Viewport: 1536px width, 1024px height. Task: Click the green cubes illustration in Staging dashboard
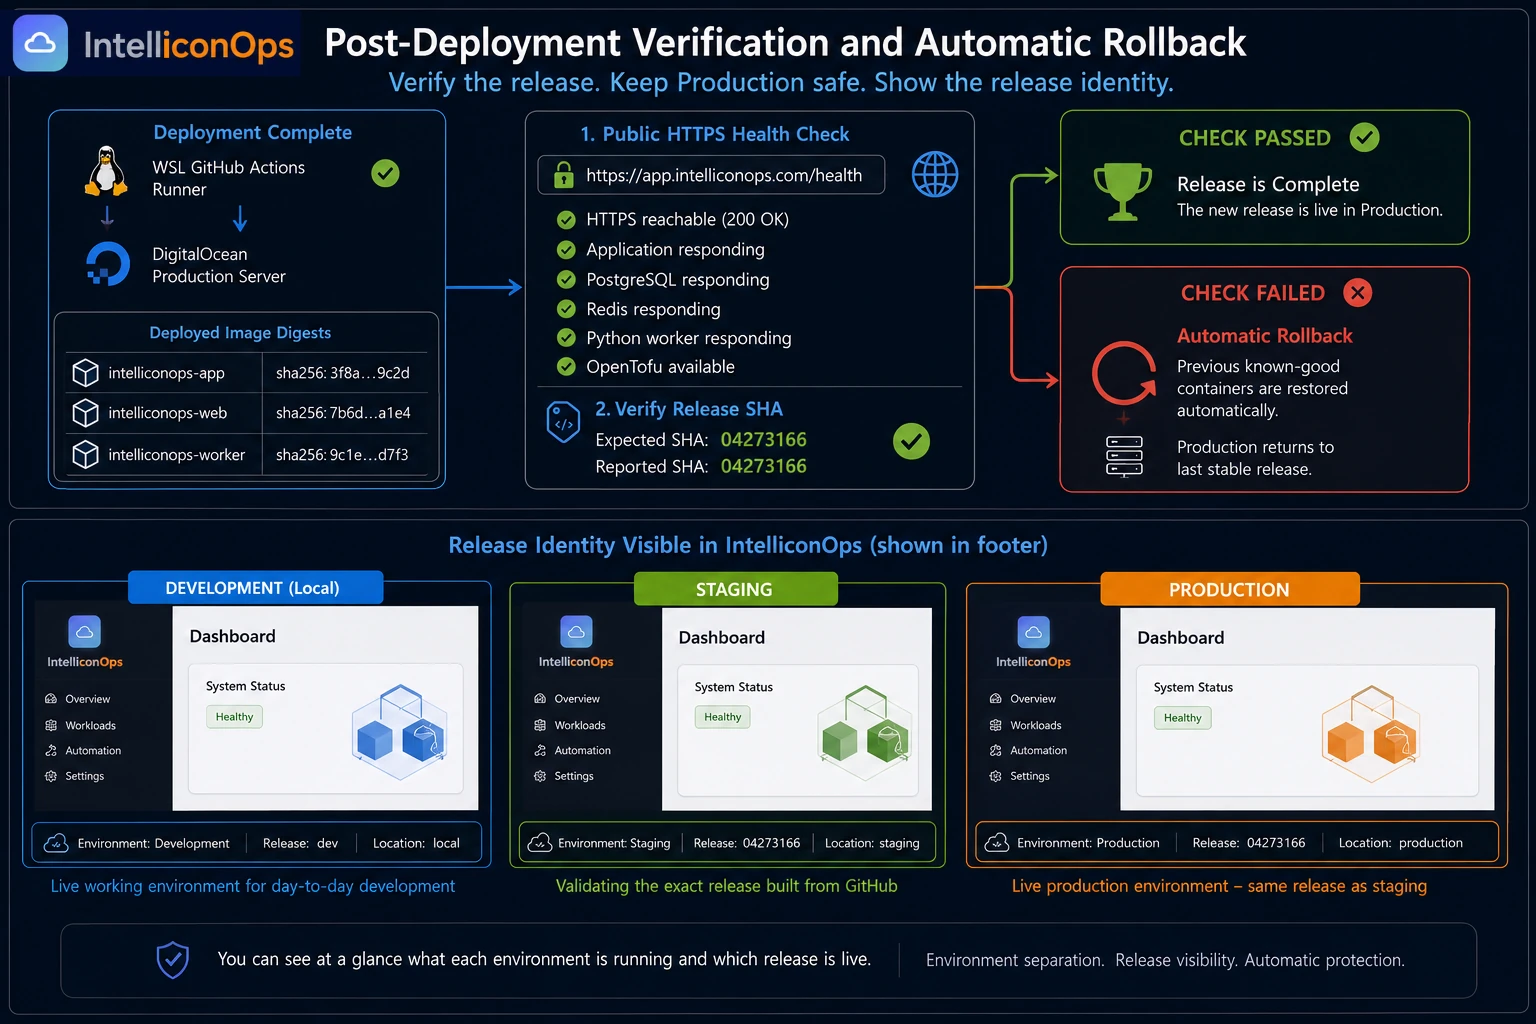coord(865,733)
